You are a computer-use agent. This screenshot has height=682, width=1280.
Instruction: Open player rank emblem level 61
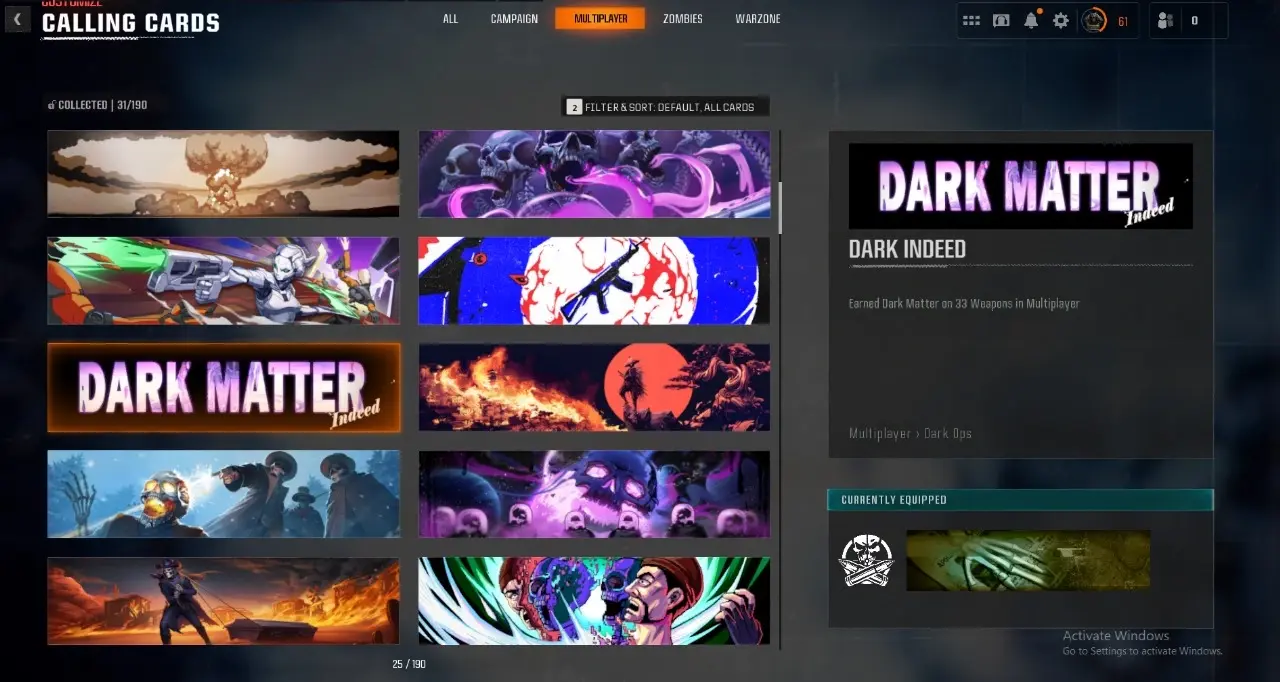1094,20
